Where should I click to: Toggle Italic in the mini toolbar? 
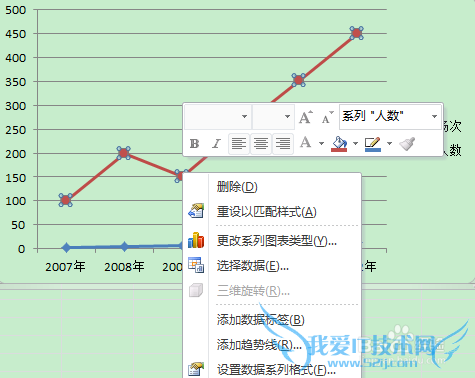(x=216, y=144)
